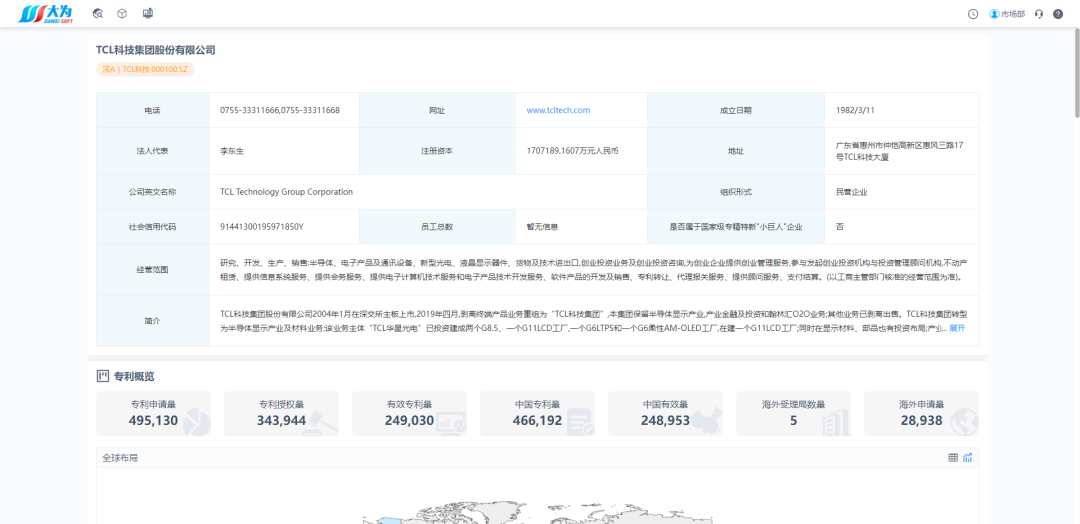The image size is (1080, 524).
Task: Click the 公司英文名称 row label
Action: (152, 192)
